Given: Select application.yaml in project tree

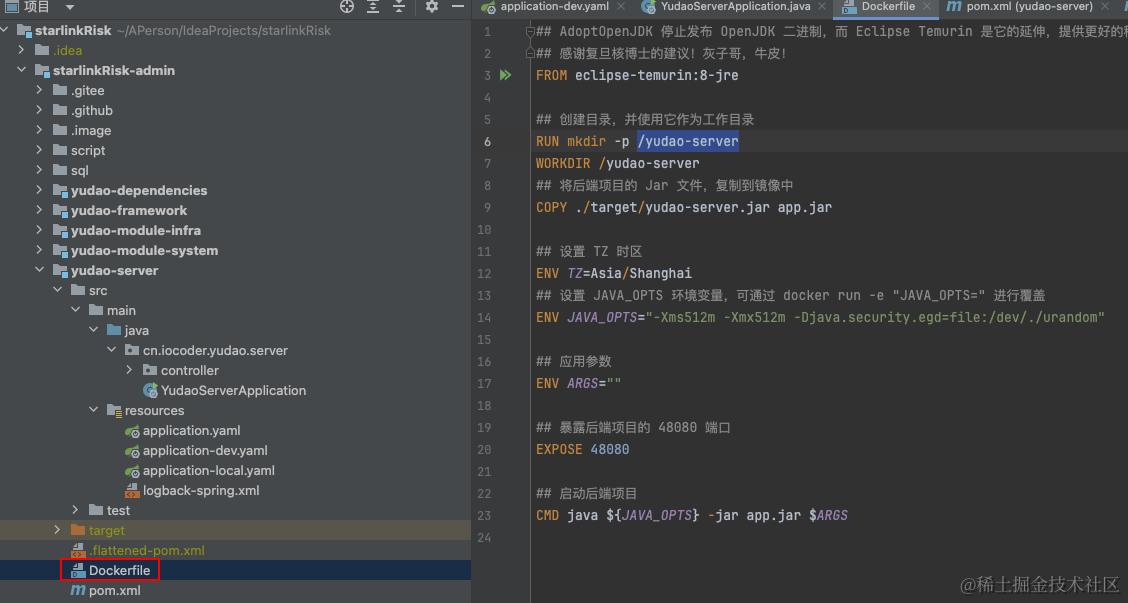Looking at the screenshot, I should click(x=191, y=430).
